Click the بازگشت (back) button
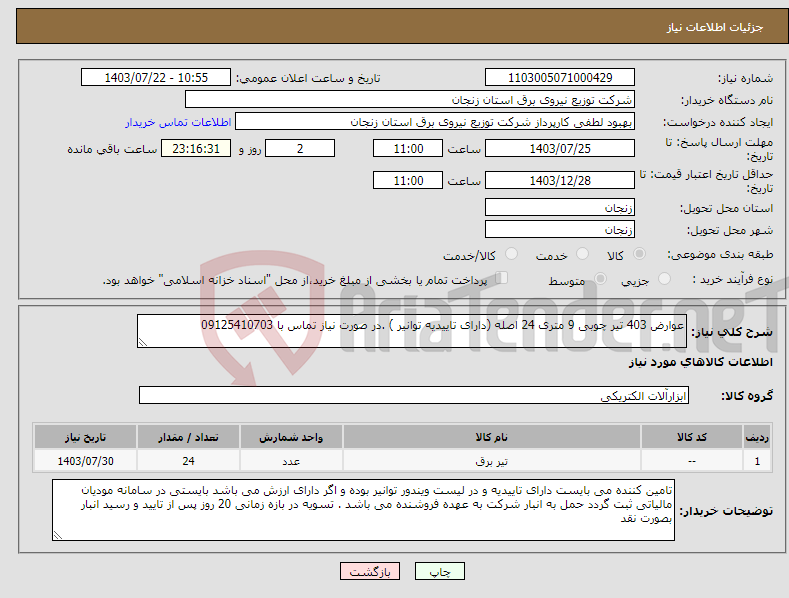 [370, 571]
